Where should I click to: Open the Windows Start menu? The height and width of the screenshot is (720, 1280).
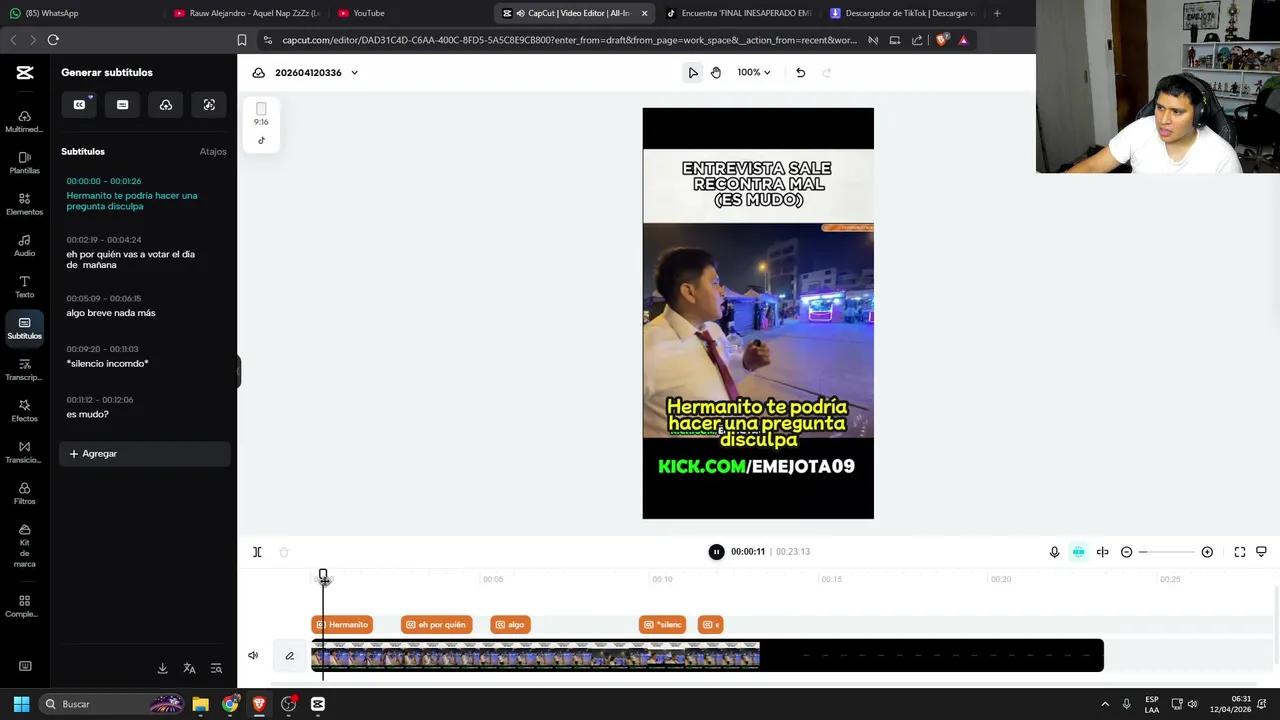(21, 704)
